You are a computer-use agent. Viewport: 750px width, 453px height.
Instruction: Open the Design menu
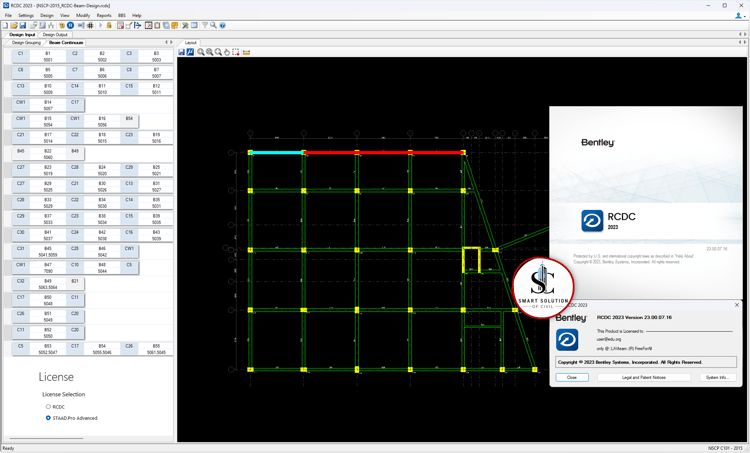click(47, 15)
